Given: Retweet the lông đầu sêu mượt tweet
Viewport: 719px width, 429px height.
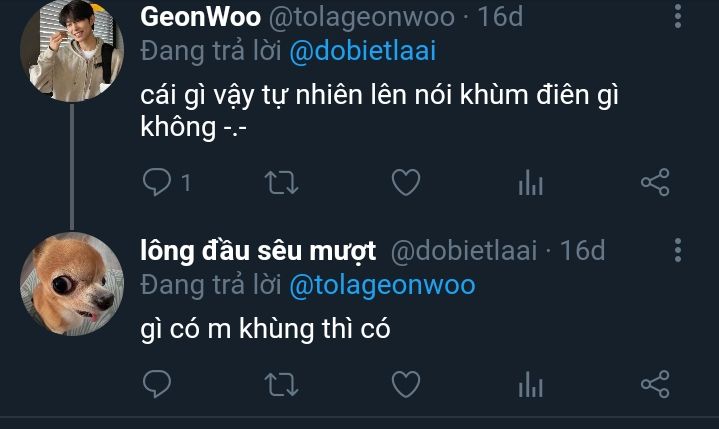Looking at the screenshot, I should click(x=281, y=384).
